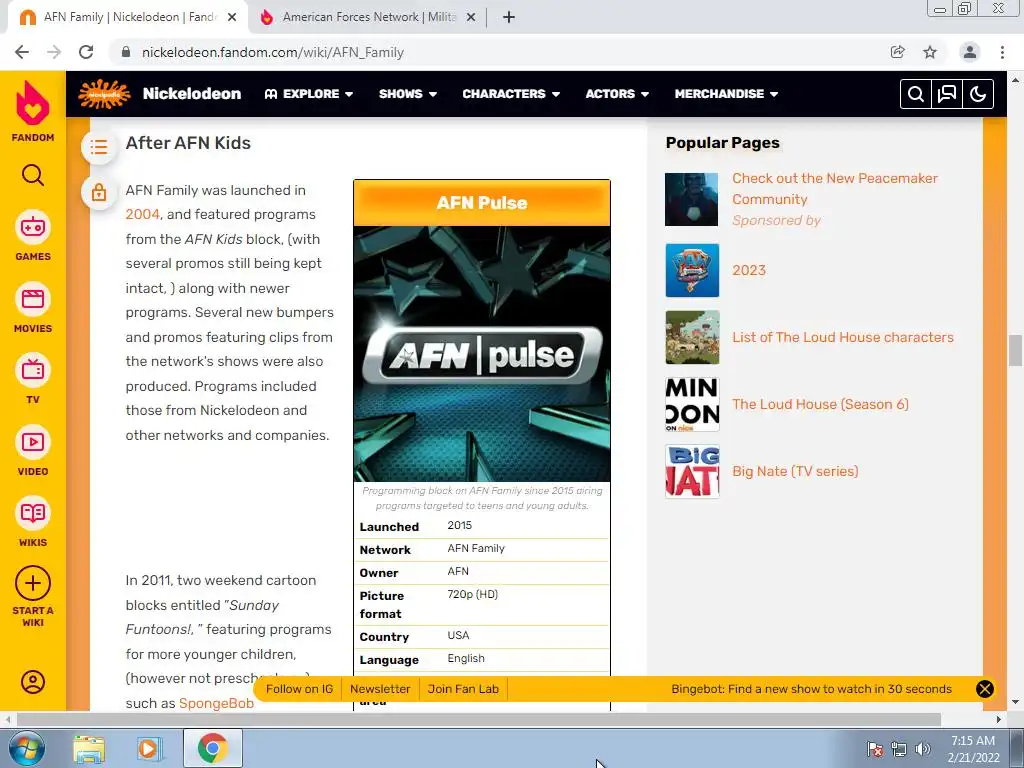Toggle dark theme moon icon
This screenshot has height=768, width=1024.
tap(978, 94)
